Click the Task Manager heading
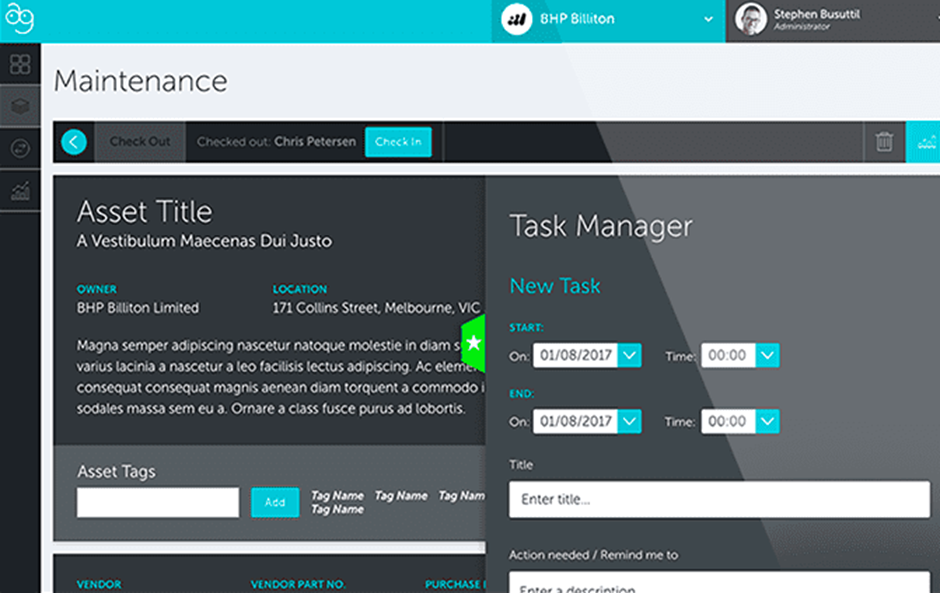Viewport: 940px width, 593px height. point(601,227)
